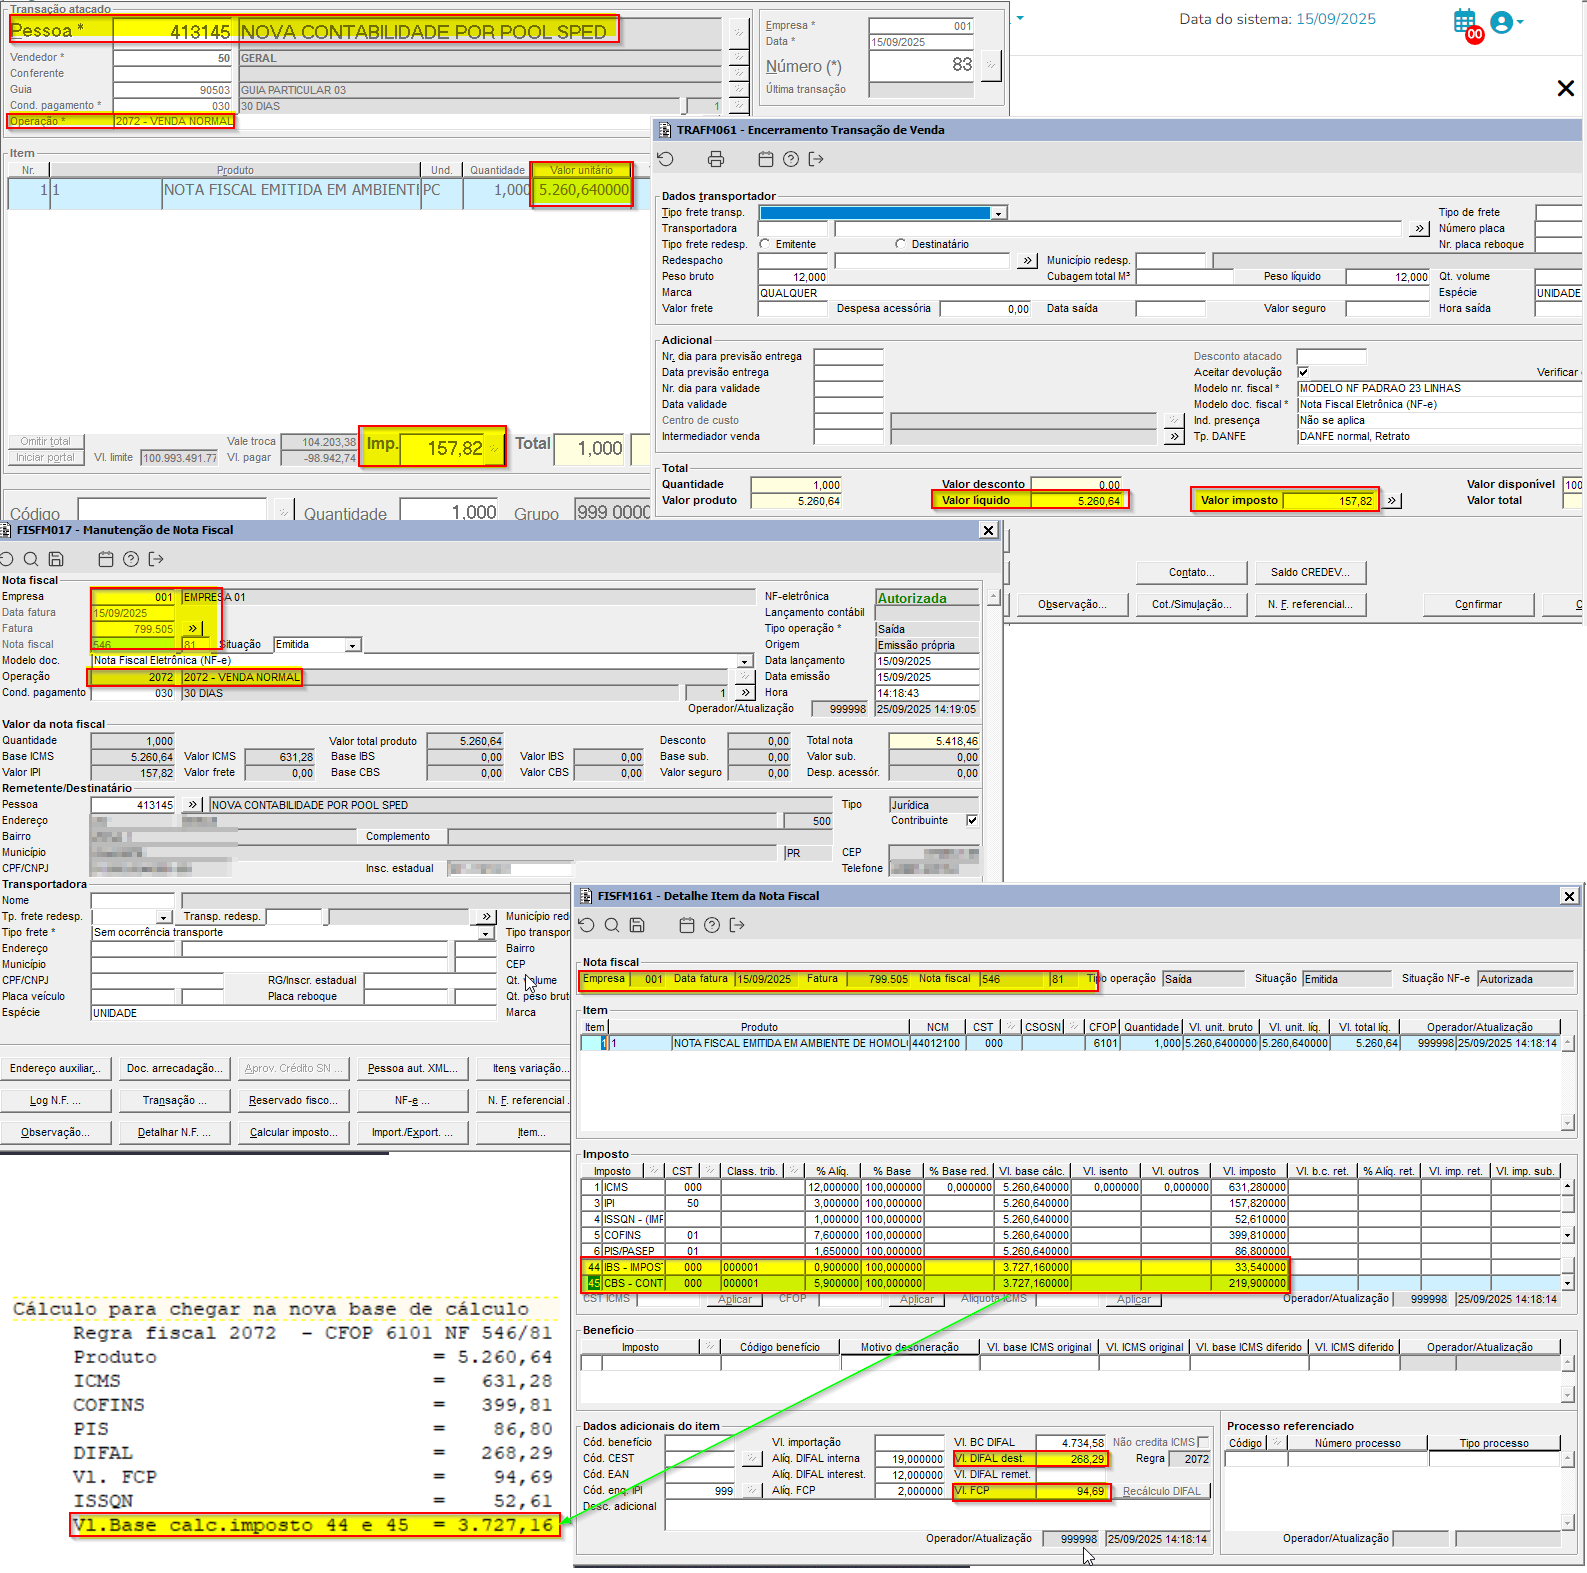This screenshot has width=1587, height=1573.
Task: Open the Tipo frete transp. dropdown
Action: coord(998,212)
